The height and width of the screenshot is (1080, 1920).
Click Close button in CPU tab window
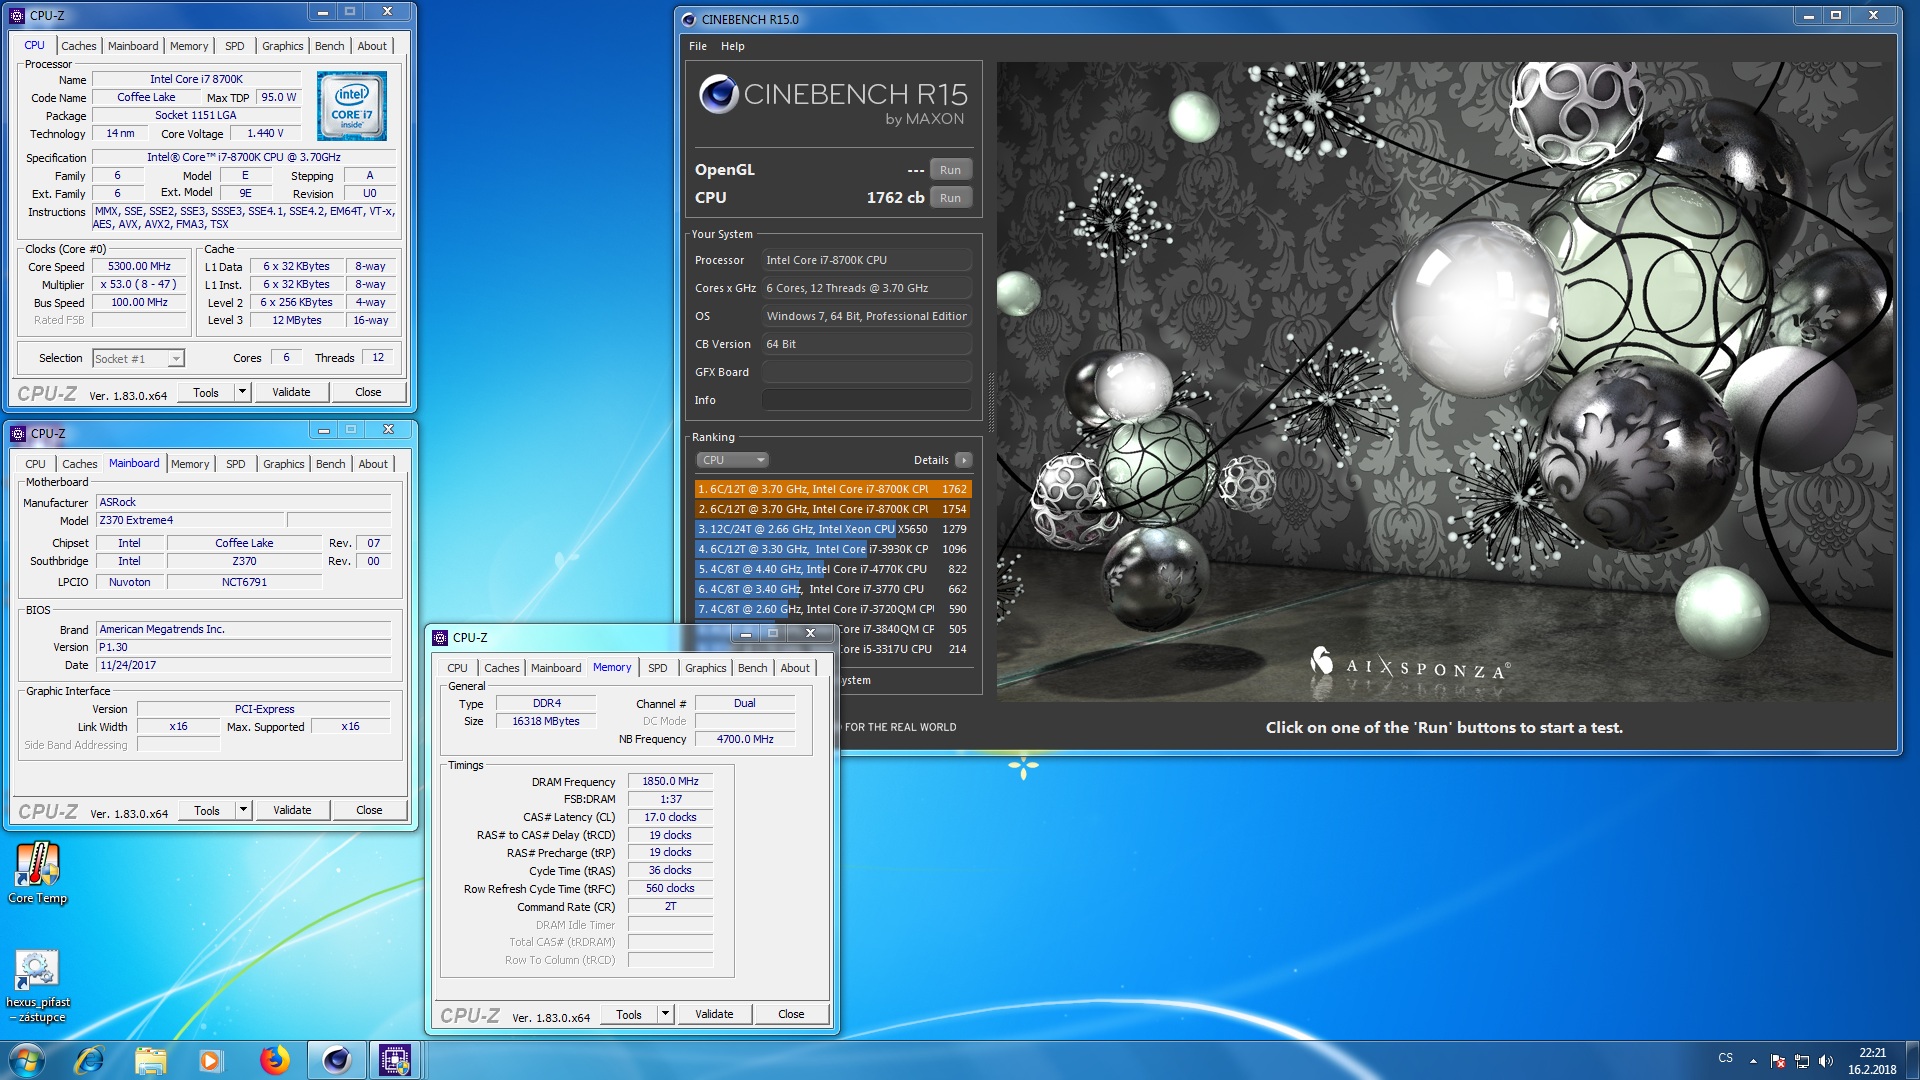tap(368, 392)
